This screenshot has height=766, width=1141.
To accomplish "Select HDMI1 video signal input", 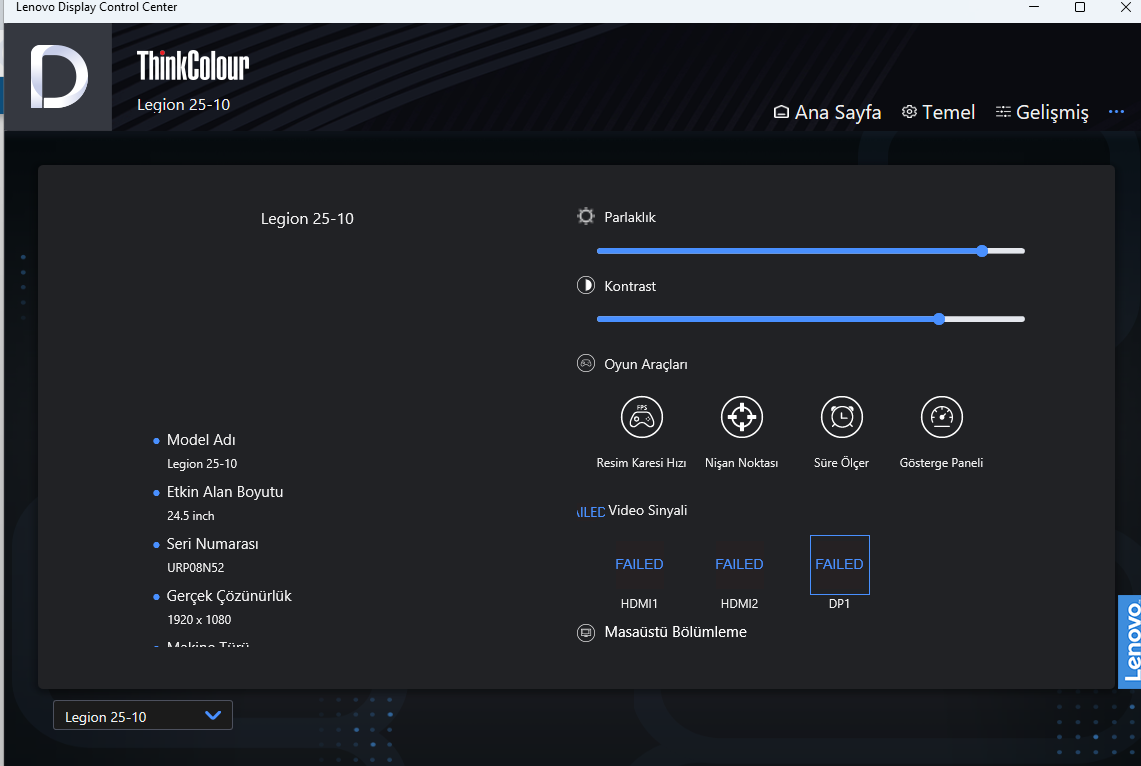I will [x=639, y=565].
